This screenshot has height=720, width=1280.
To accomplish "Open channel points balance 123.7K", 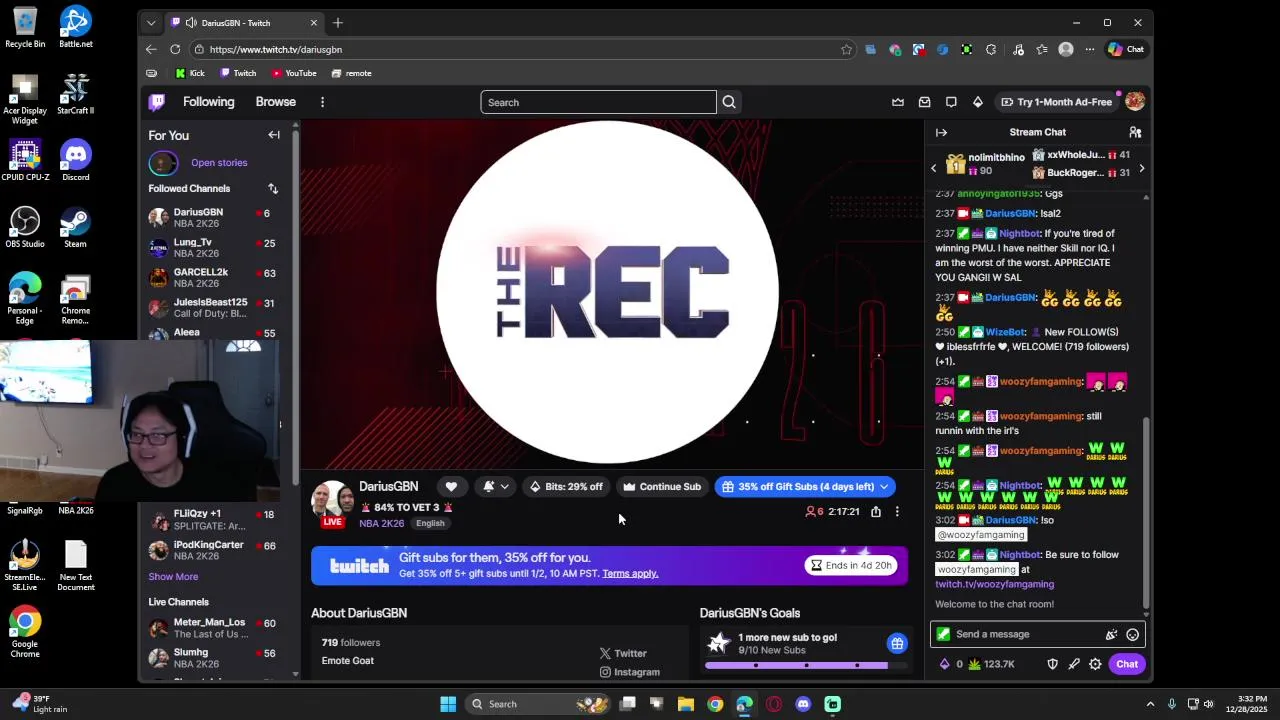I will coord(991,664).
